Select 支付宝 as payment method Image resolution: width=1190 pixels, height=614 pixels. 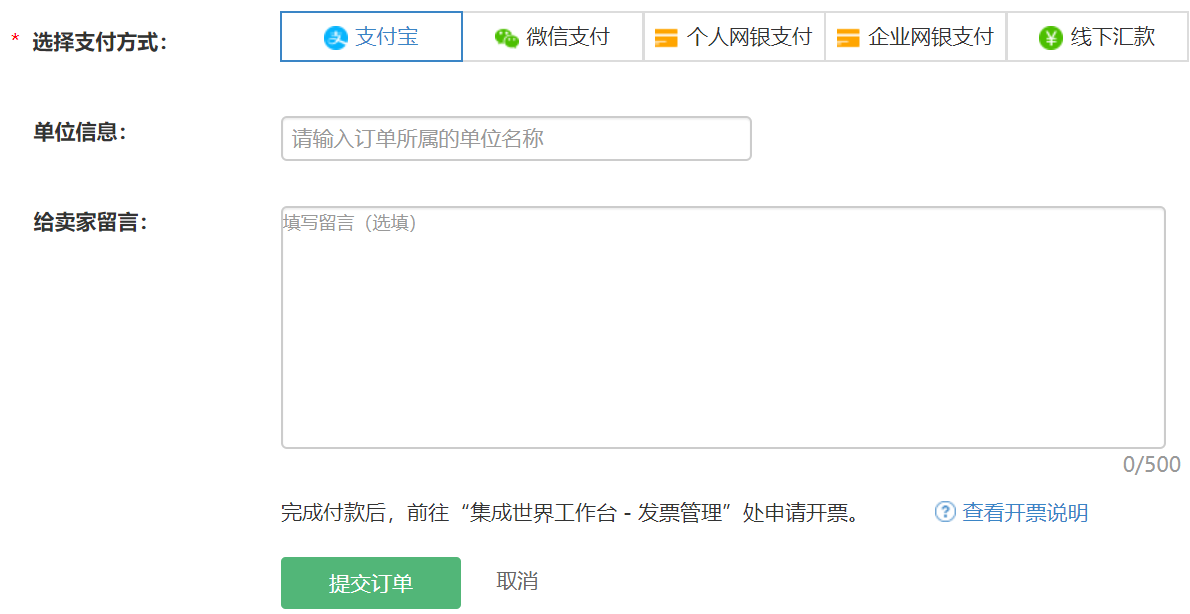tap(371, 36)
